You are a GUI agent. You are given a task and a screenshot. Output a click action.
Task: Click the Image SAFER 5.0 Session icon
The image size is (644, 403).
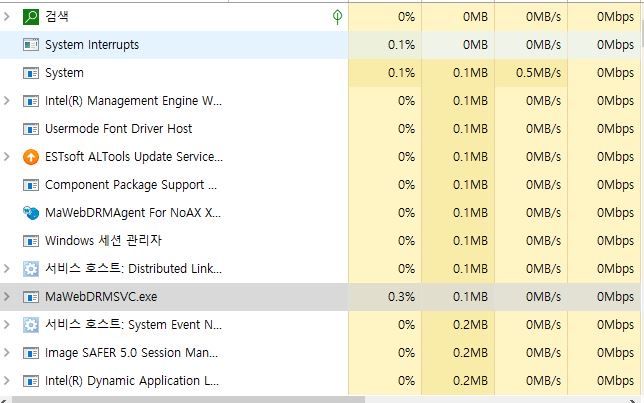click(30, 353)
